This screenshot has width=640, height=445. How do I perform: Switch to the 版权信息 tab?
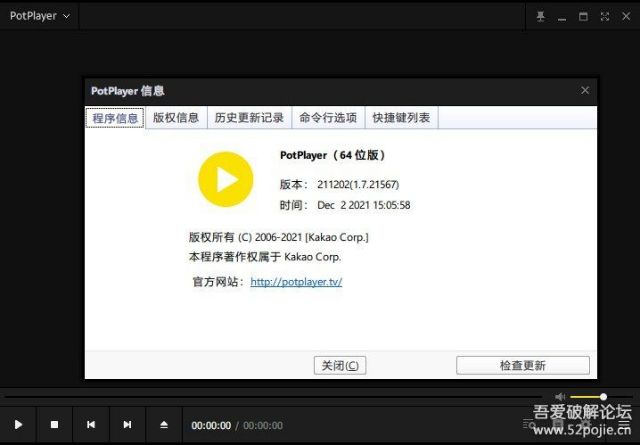click(176, 118)
